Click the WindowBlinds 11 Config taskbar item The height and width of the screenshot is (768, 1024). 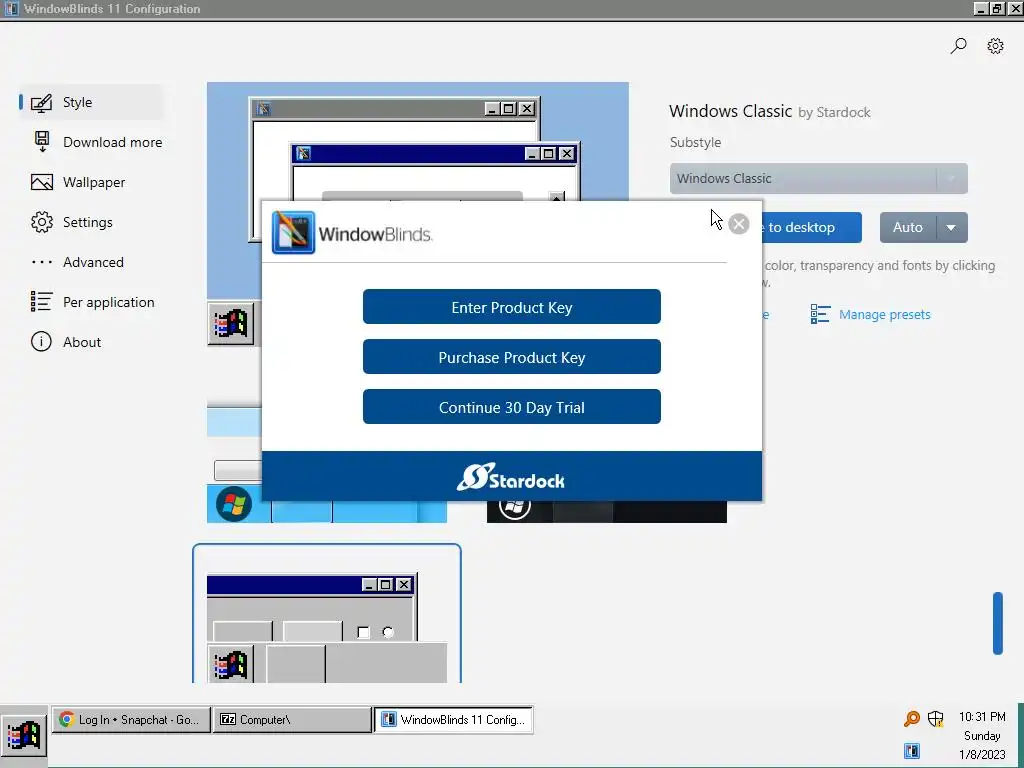pos(454,720)
